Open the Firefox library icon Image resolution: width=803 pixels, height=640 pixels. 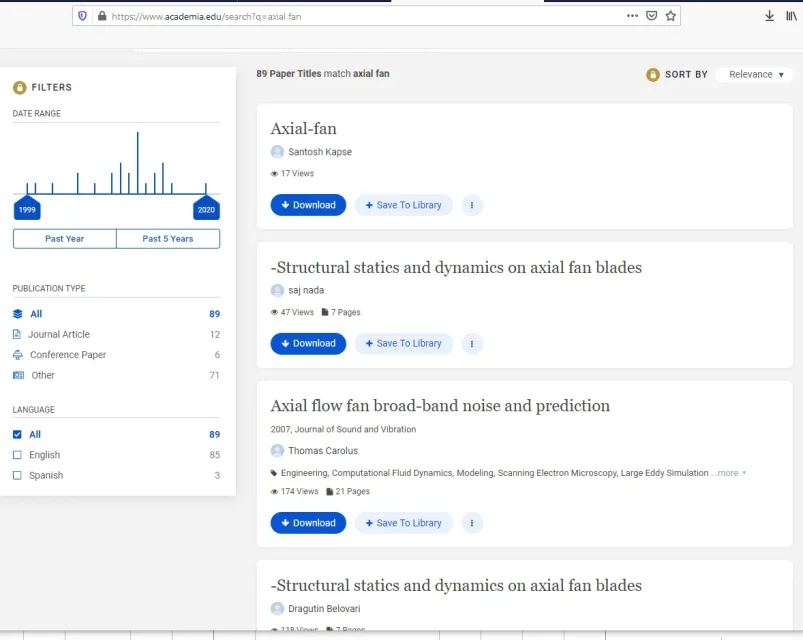791,16
